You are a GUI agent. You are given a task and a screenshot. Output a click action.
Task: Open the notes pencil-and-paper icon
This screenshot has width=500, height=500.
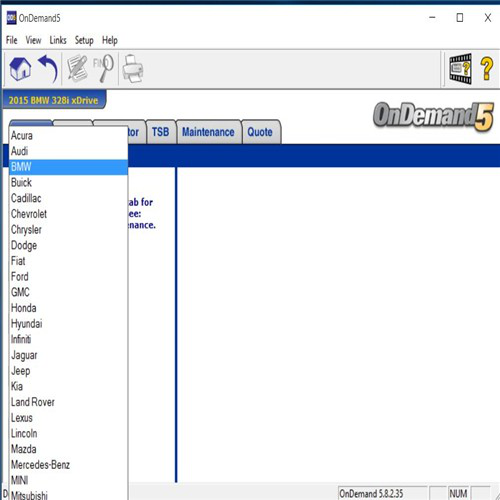click(77, 69)
